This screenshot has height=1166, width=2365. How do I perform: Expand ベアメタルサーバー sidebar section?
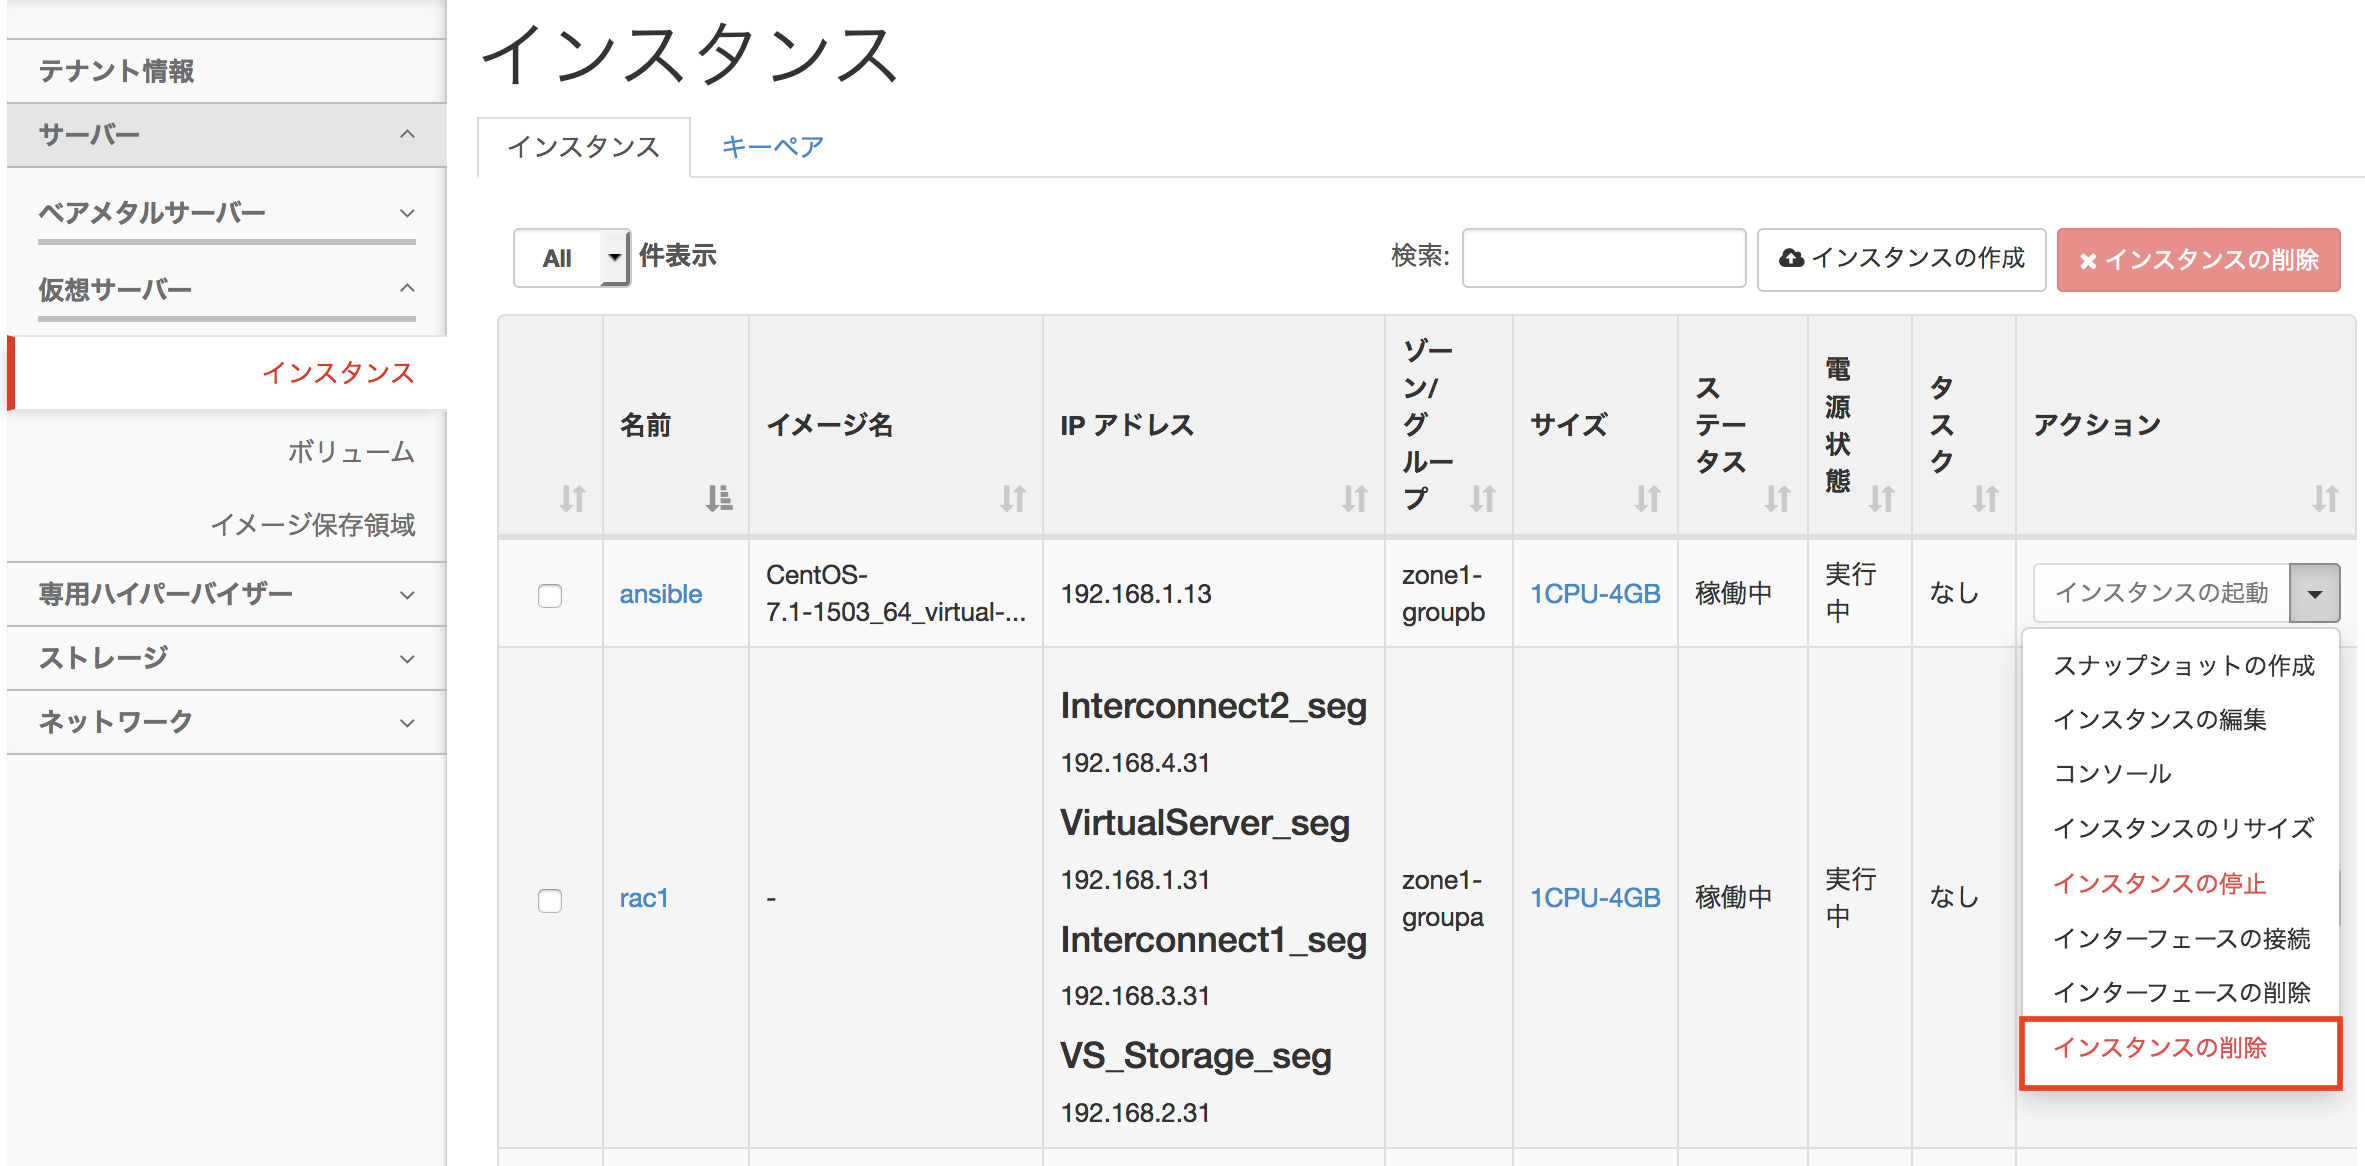[226, 212]
